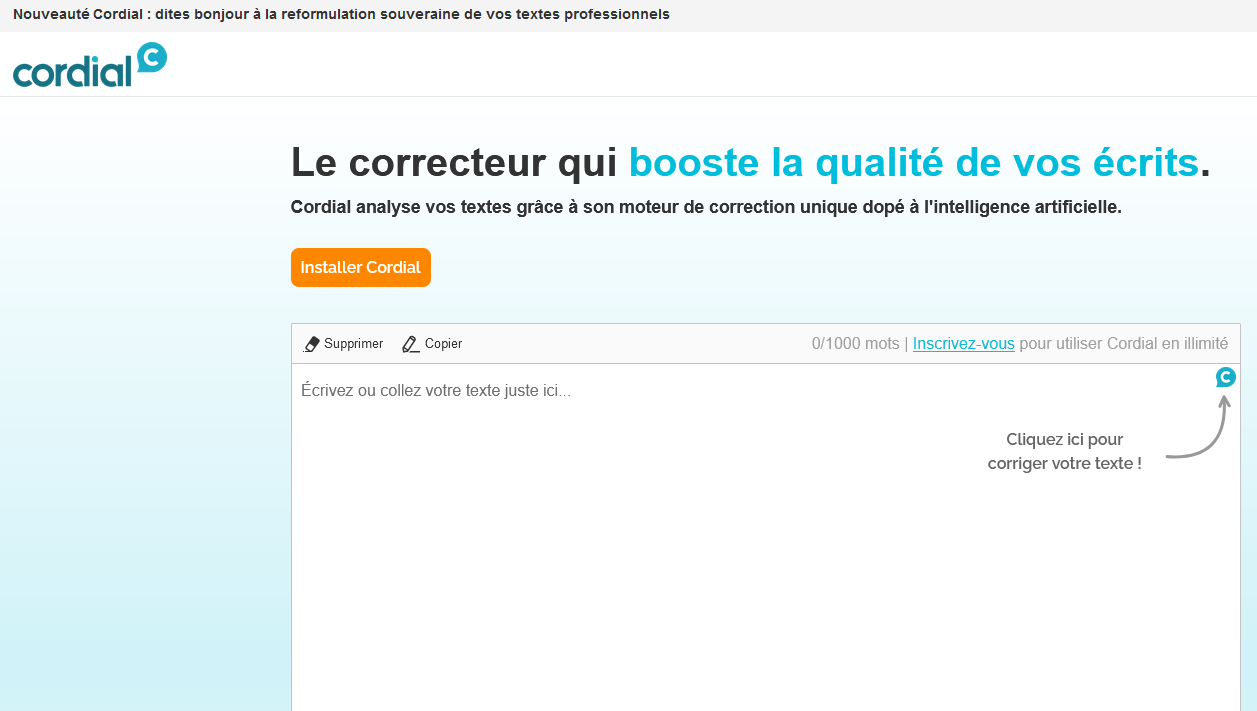The width and height of the screenshot is (1257, 711).
Task: Click the eraser icon next to Supprimer
Action: (x=311, y=344)
